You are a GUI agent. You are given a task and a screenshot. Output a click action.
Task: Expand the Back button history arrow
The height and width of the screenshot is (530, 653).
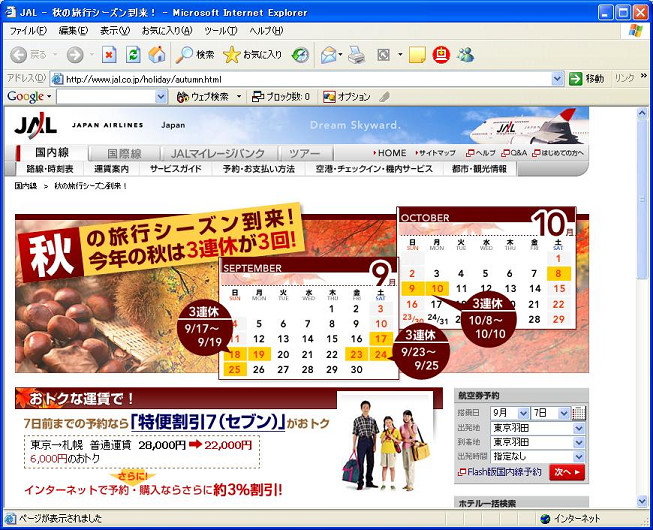point(55,55)
